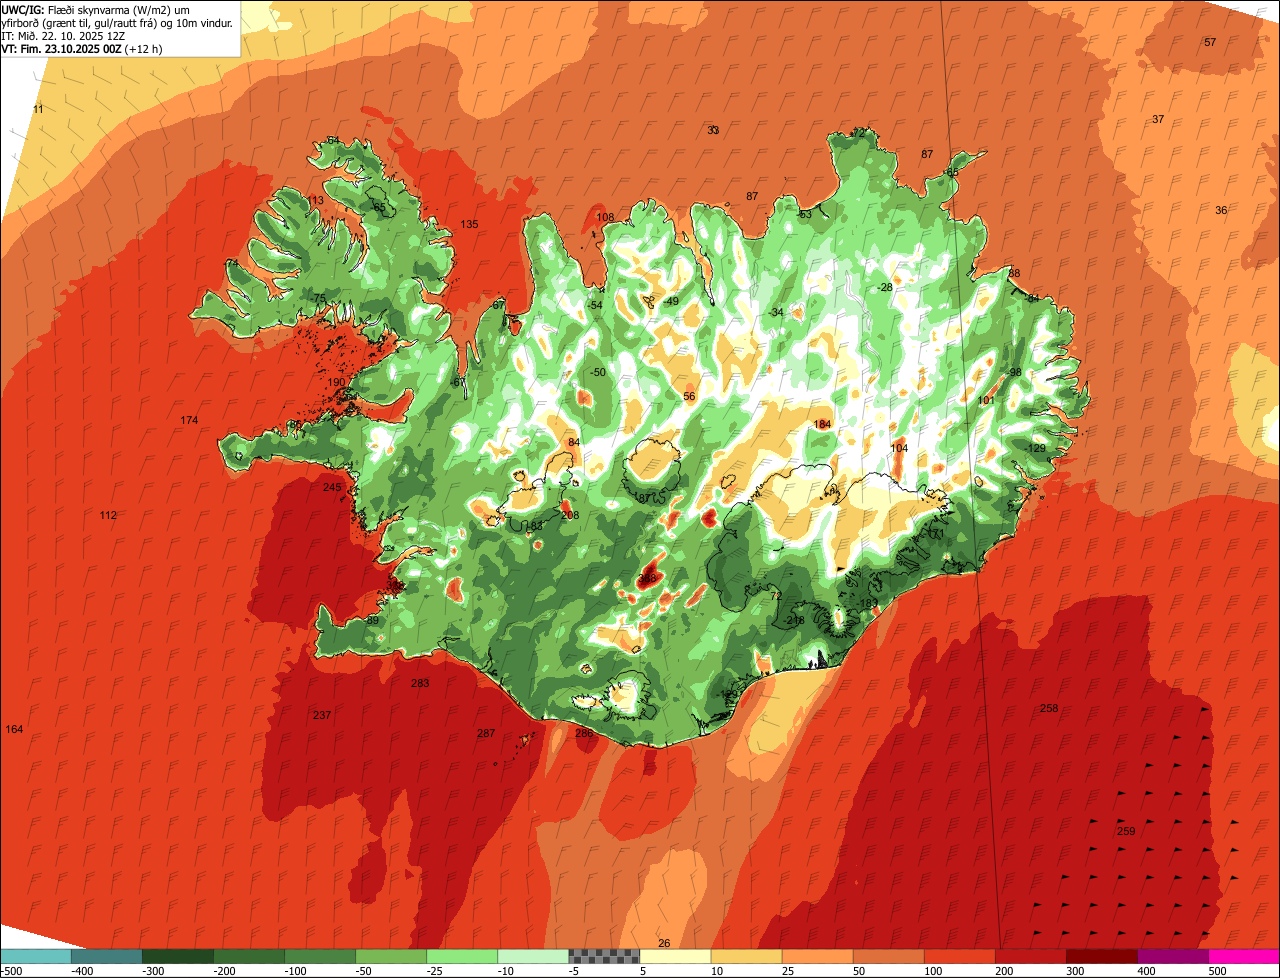This screenshot has height=978, width=1280.
Task: Click the magenta legend swatch right of 500
Action: coord(1244,957)
